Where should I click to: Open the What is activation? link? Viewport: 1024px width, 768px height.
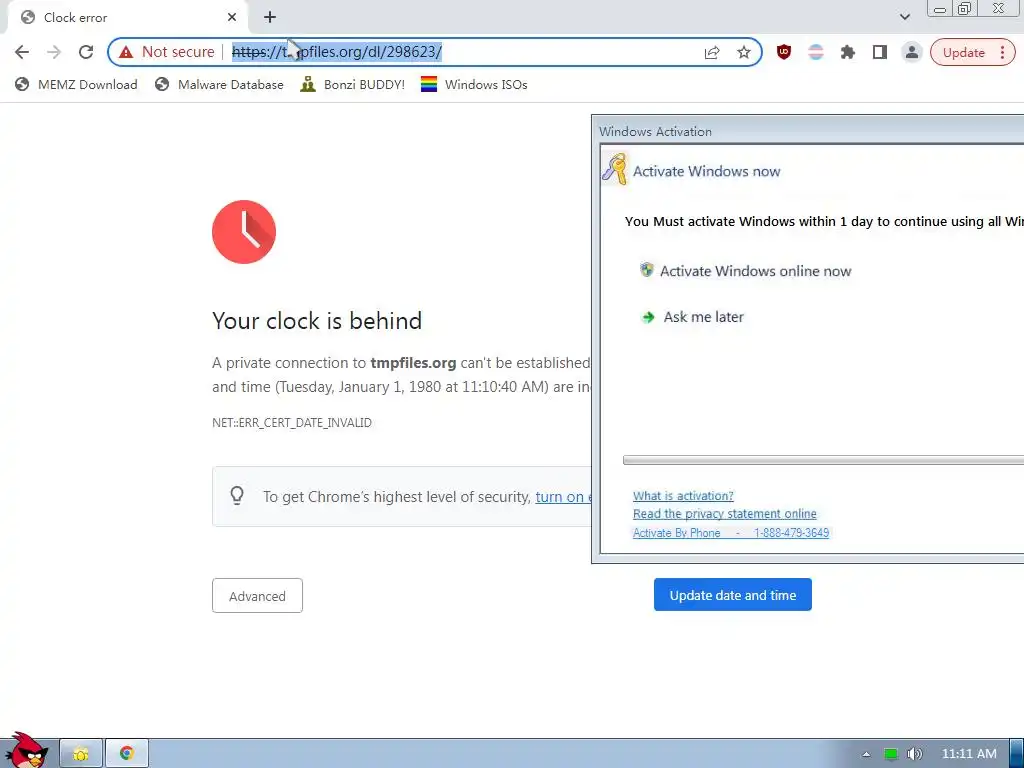tap(683, 496)
